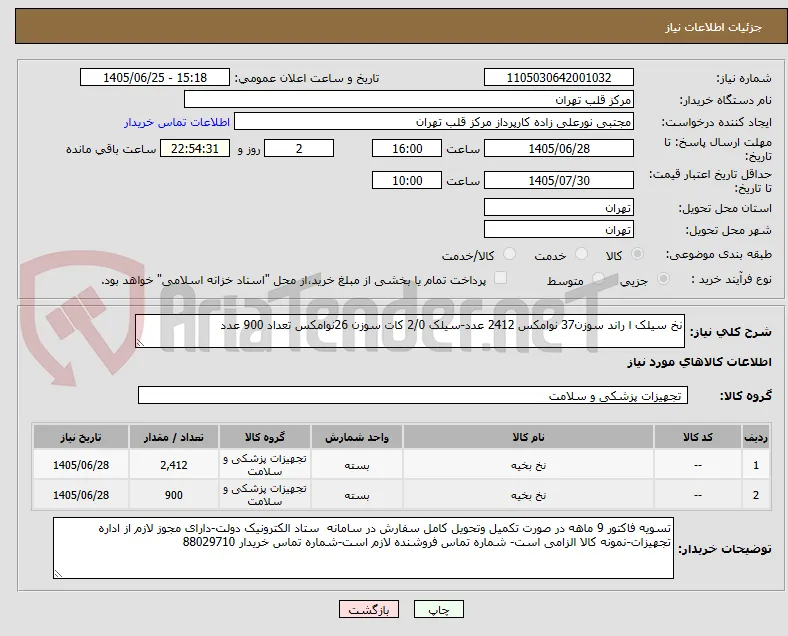788x636 pixels.
Task: Select the خدمت radio button
Action: 581,254
